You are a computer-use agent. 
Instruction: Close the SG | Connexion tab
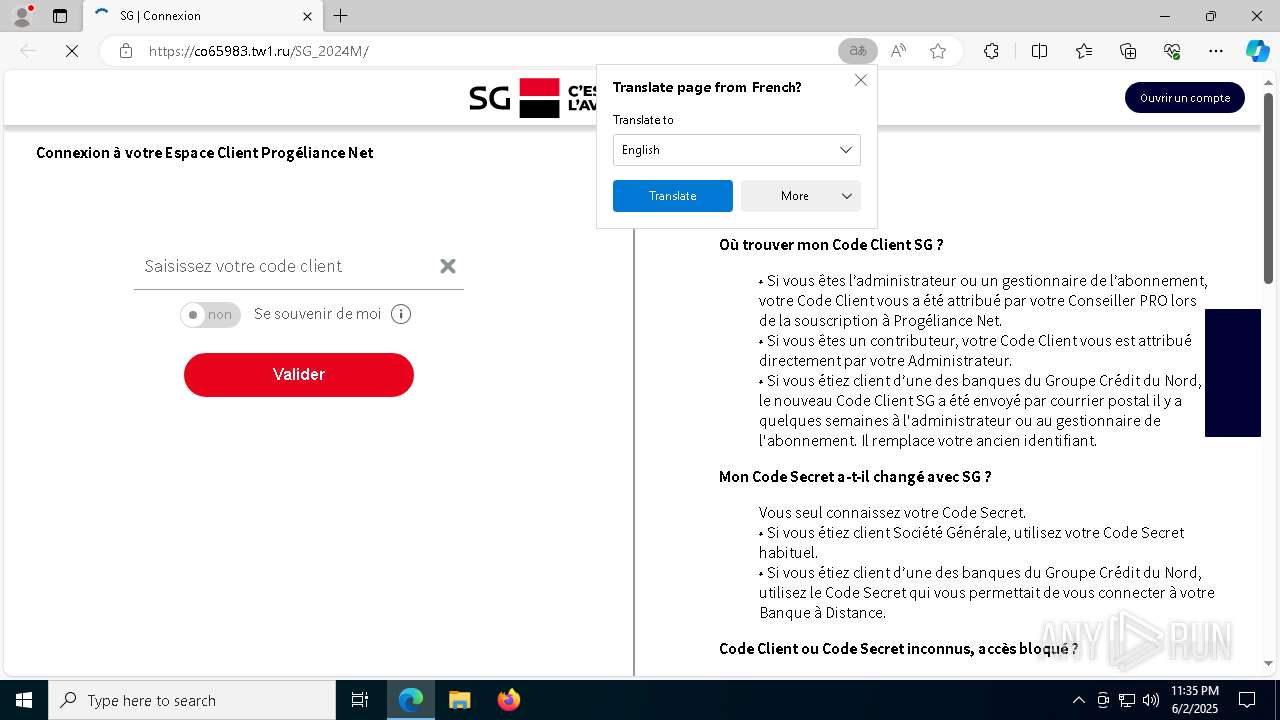[307, 16]
